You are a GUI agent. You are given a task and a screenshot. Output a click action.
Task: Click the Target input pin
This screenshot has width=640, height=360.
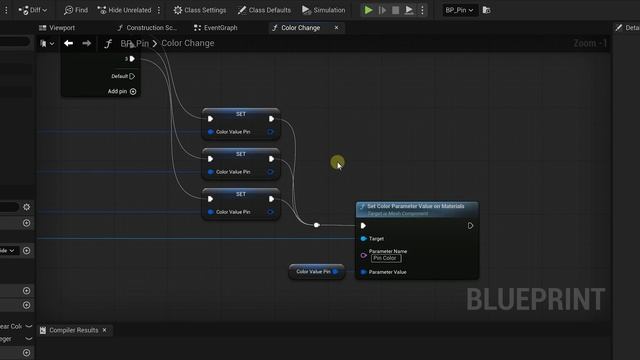[363, 239]
